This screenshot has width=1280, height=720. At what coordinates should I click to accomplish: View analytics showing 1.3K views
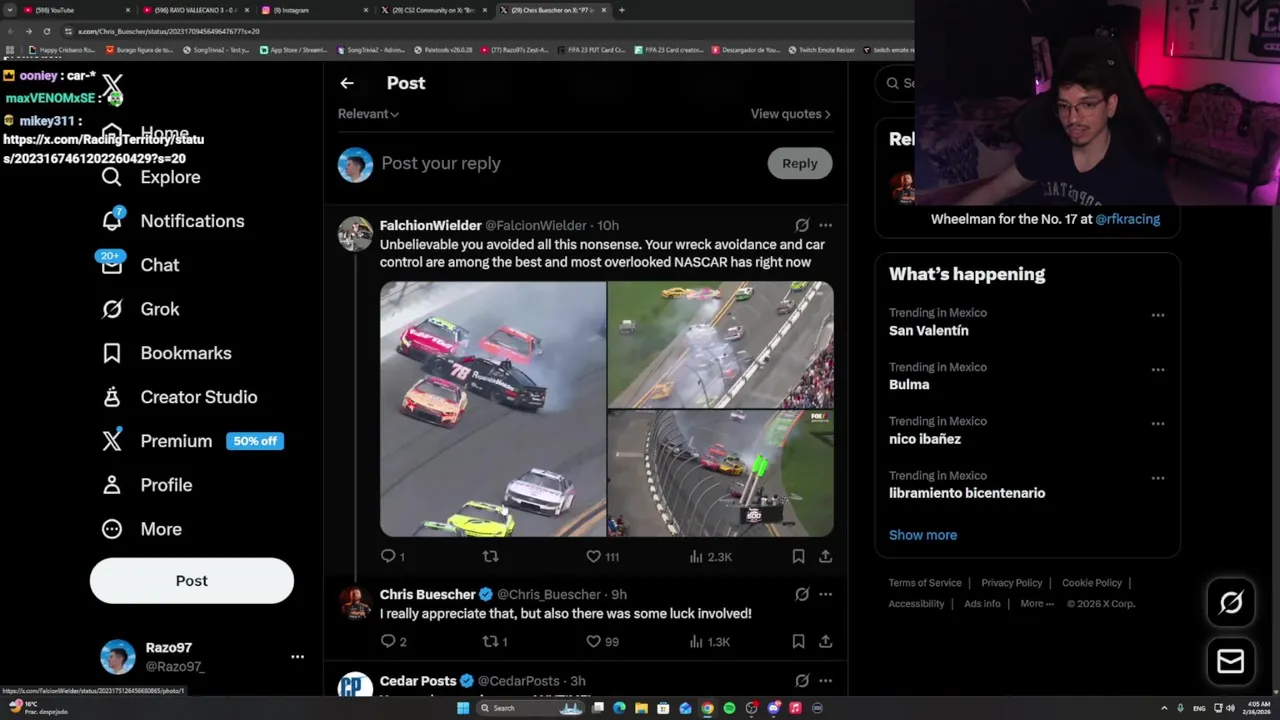(x=711, y=641)
